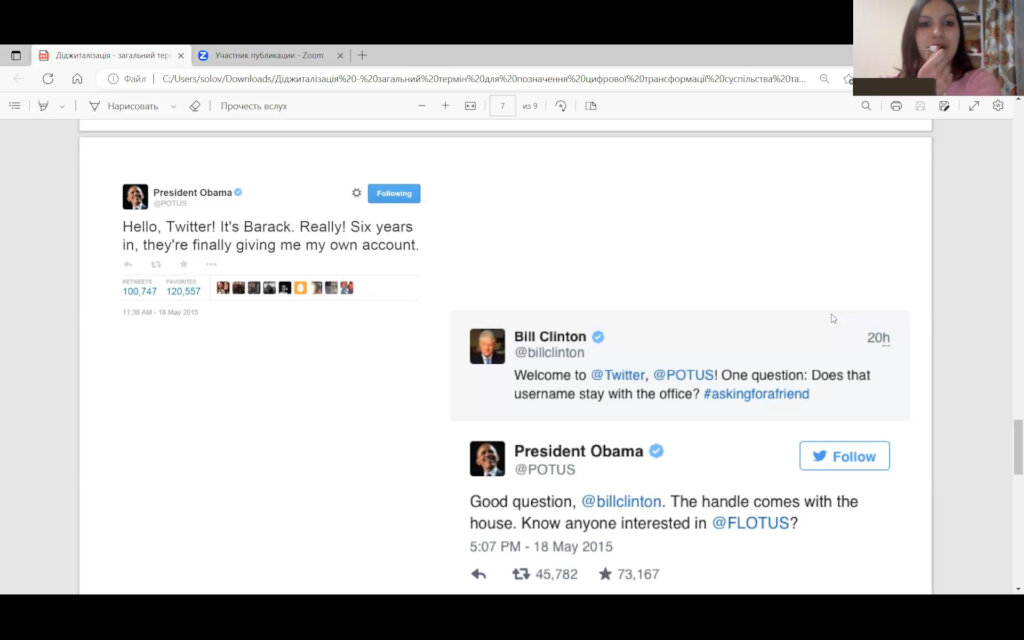Follow President Obama with Follow button
This screenshot has height=640, width=1024.
click(x=844, y=456)
